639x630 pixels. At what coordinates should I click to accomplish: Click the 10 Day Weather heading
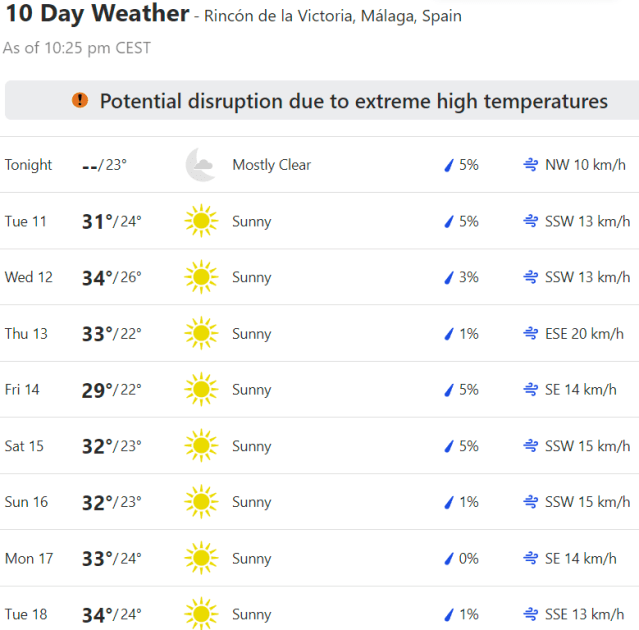click(x=96, y=14)
